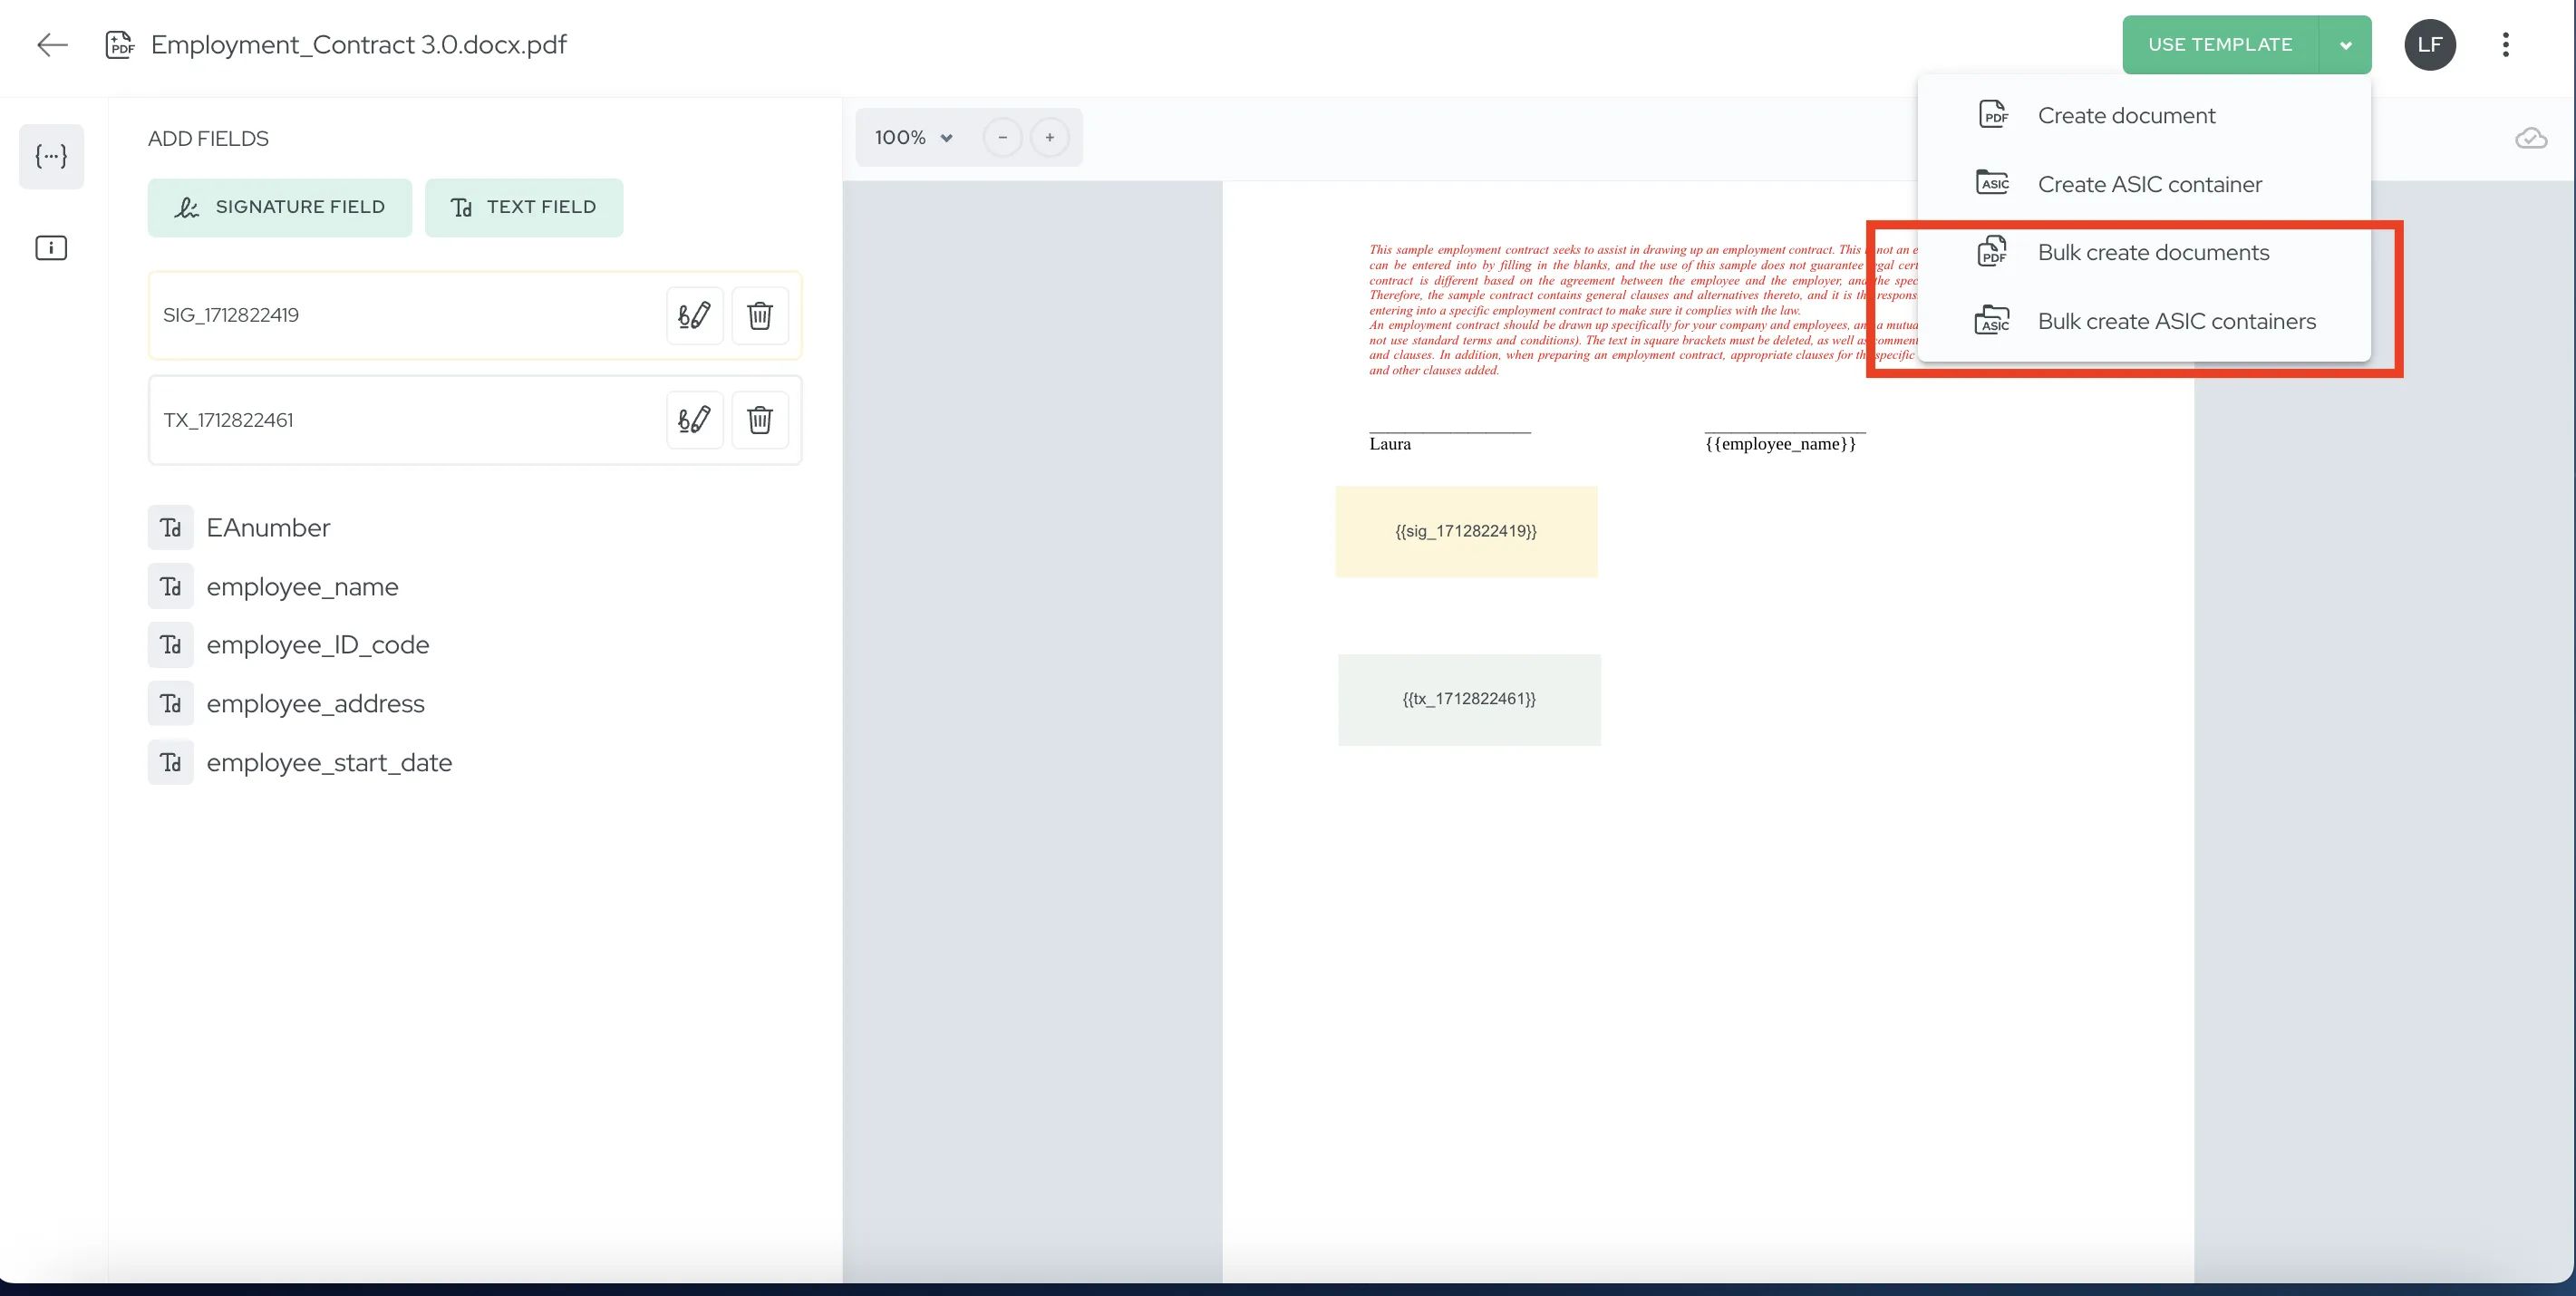This screenshot has width=2576, height=1296.
Task: Open the LF user avatar menu
Action: (2430, 44)
